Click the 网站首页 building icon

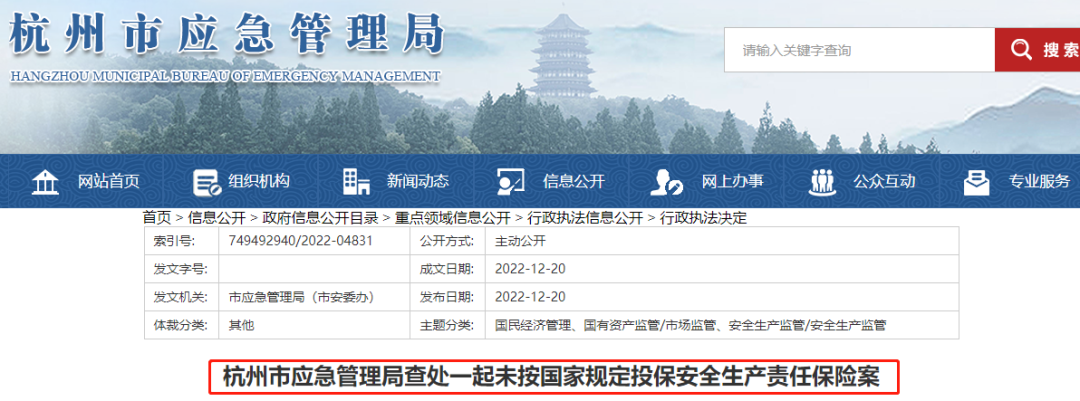(x=45, y=182)
